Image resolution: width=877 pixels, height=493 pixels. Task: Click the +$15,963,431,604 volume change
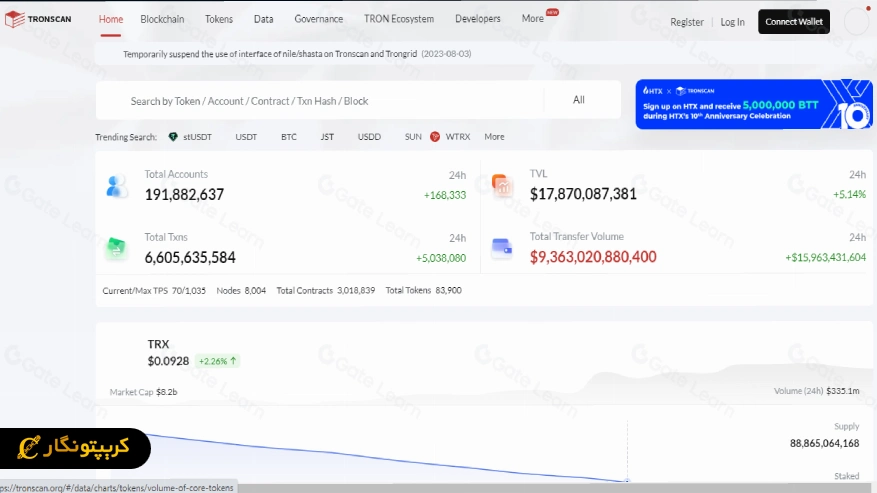coord(826,257)
